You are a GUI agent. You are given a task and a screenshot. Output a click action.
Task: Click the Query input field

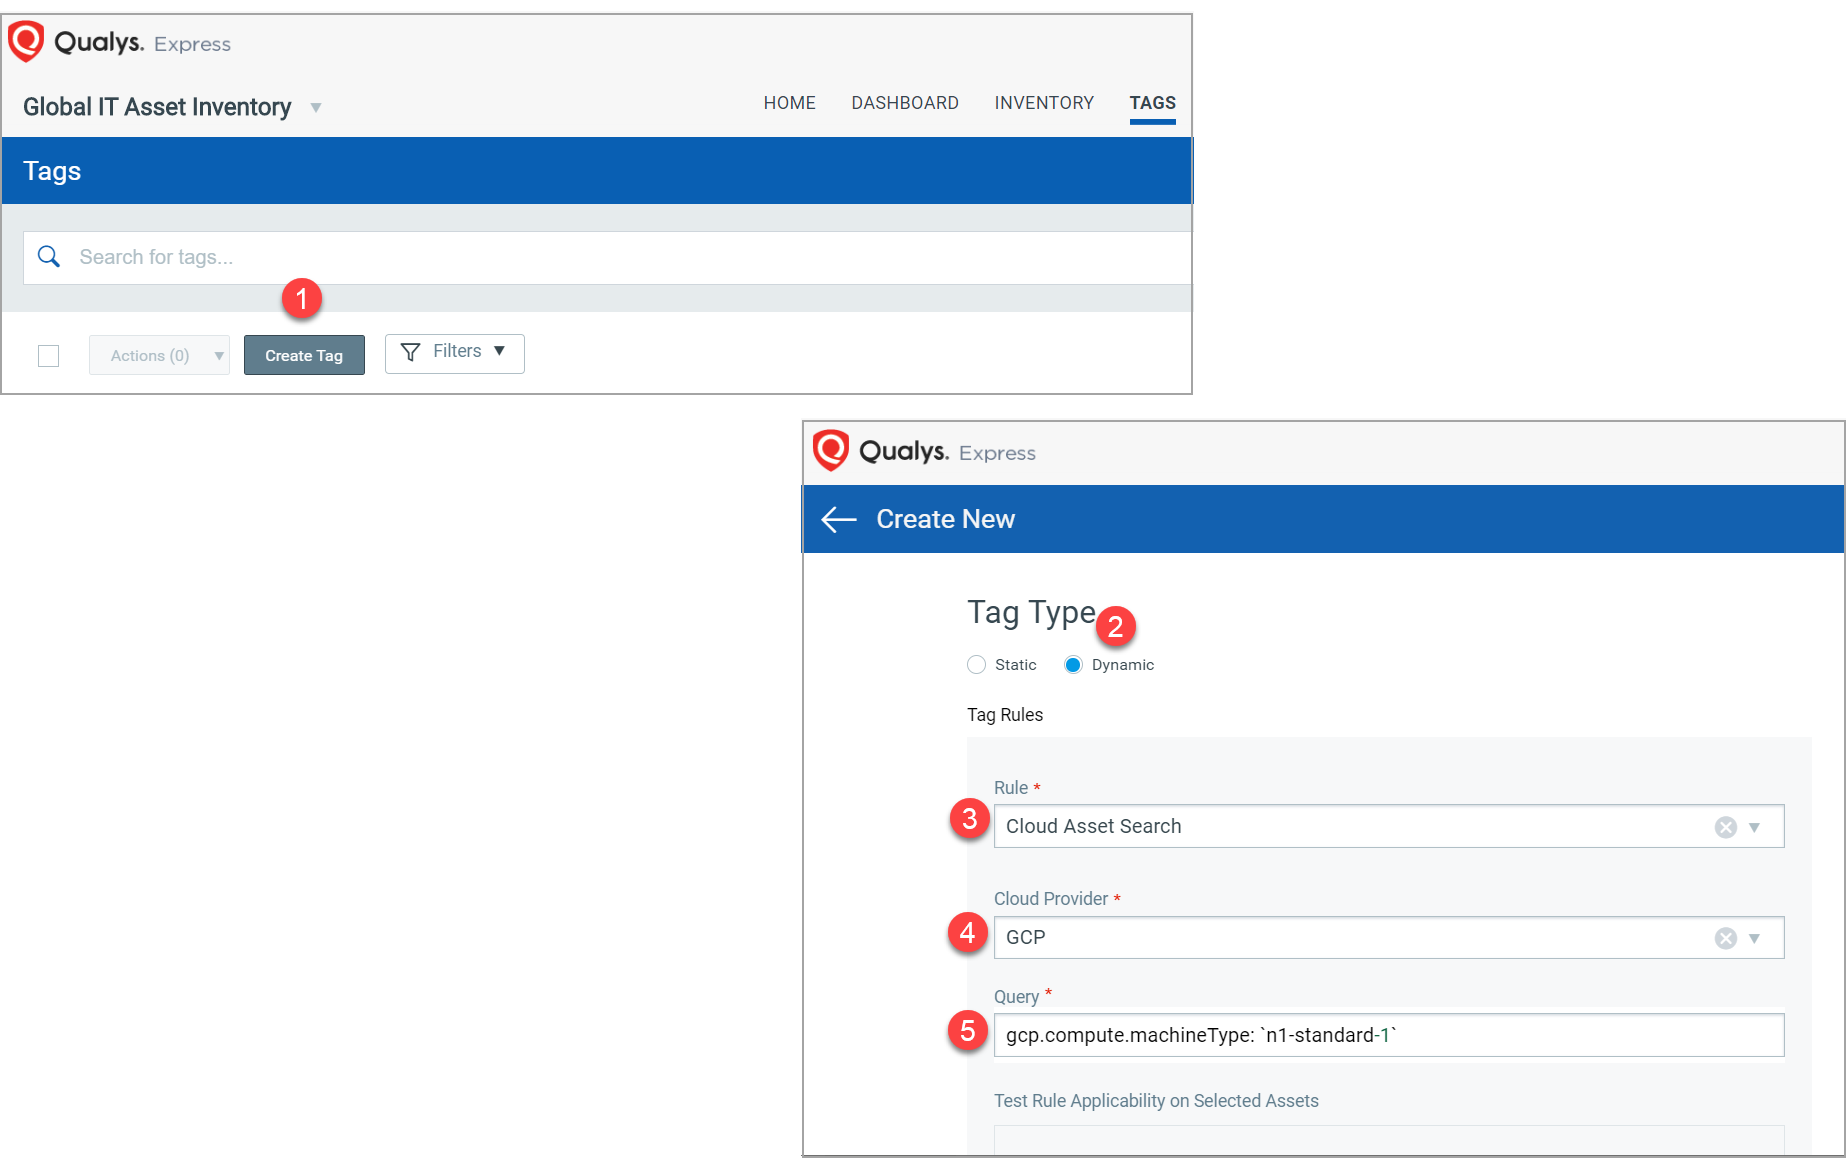(x=1389, y=1035)
